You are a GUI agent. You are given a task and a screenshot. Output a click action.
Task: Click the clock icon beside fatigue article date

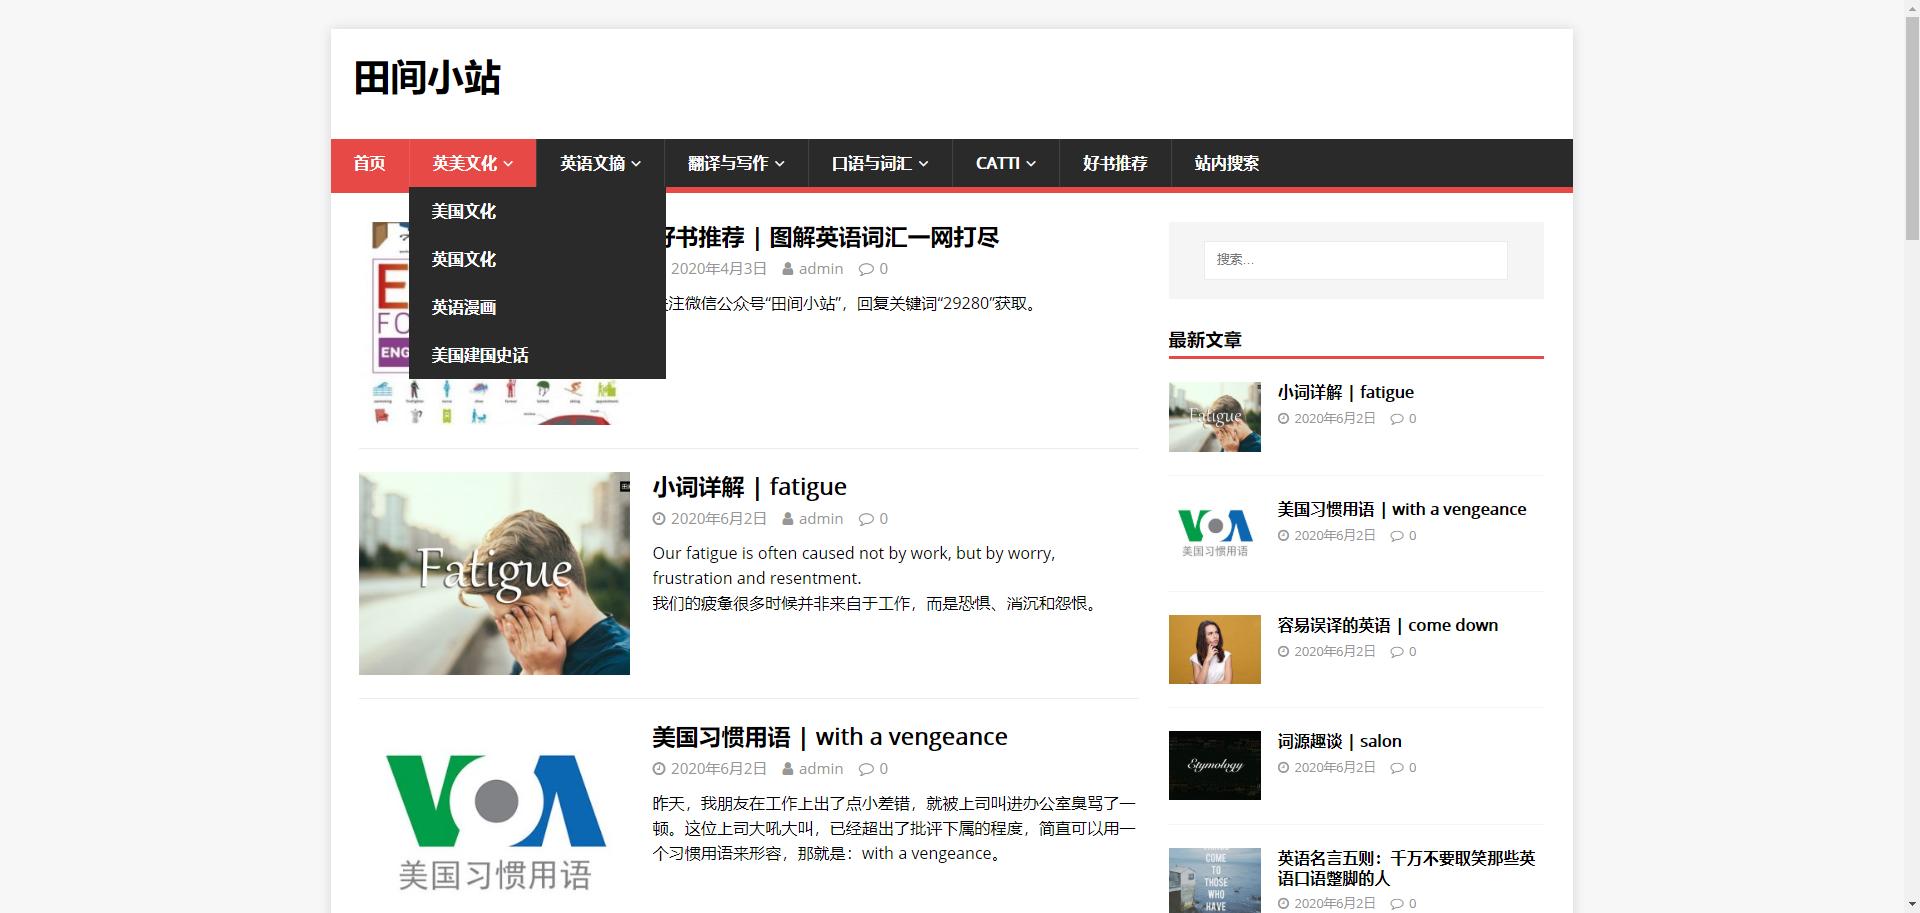coord(659,518)
